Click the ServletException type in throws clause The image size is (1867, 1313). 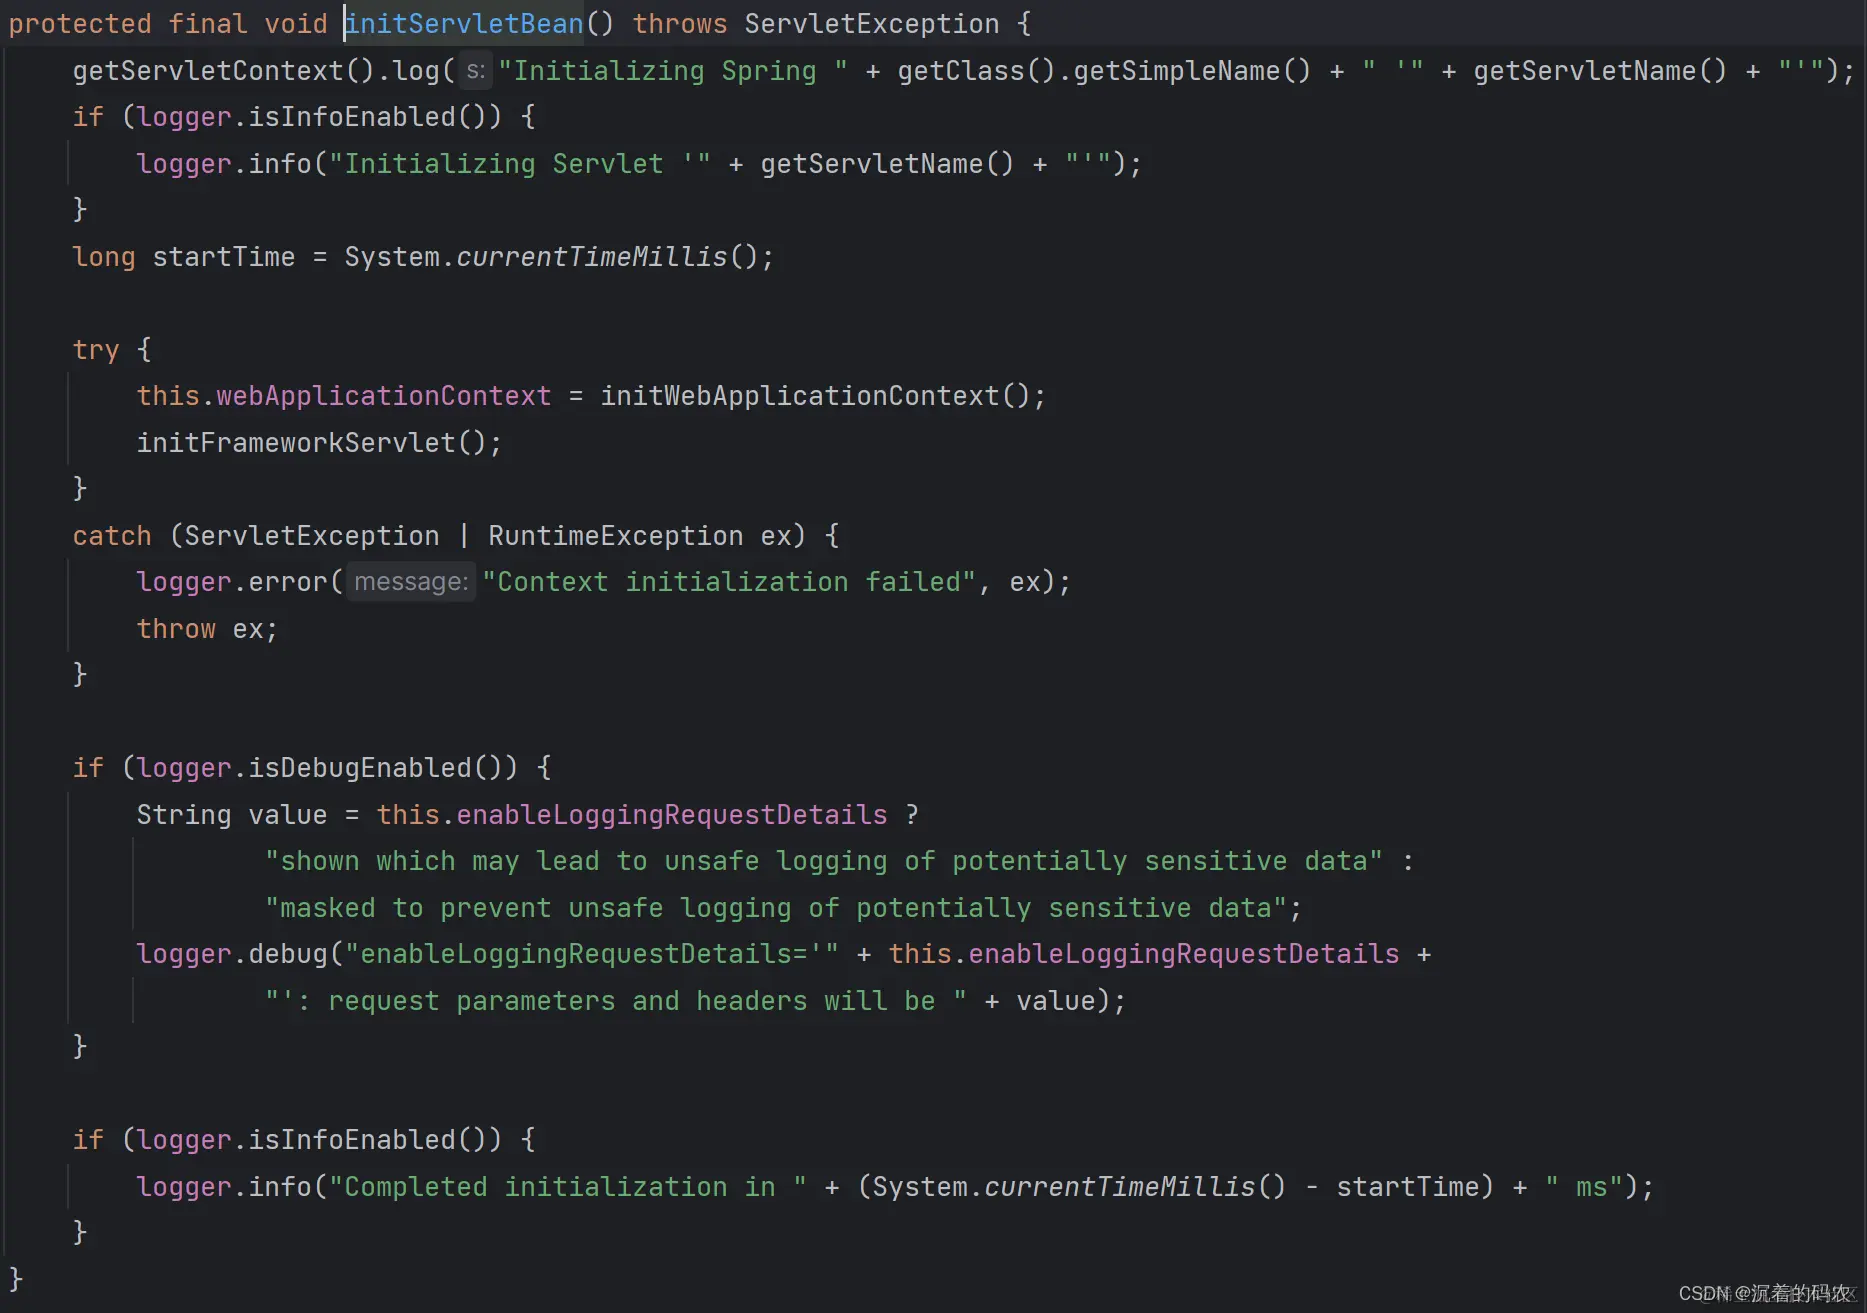click(x=871, y=24)
